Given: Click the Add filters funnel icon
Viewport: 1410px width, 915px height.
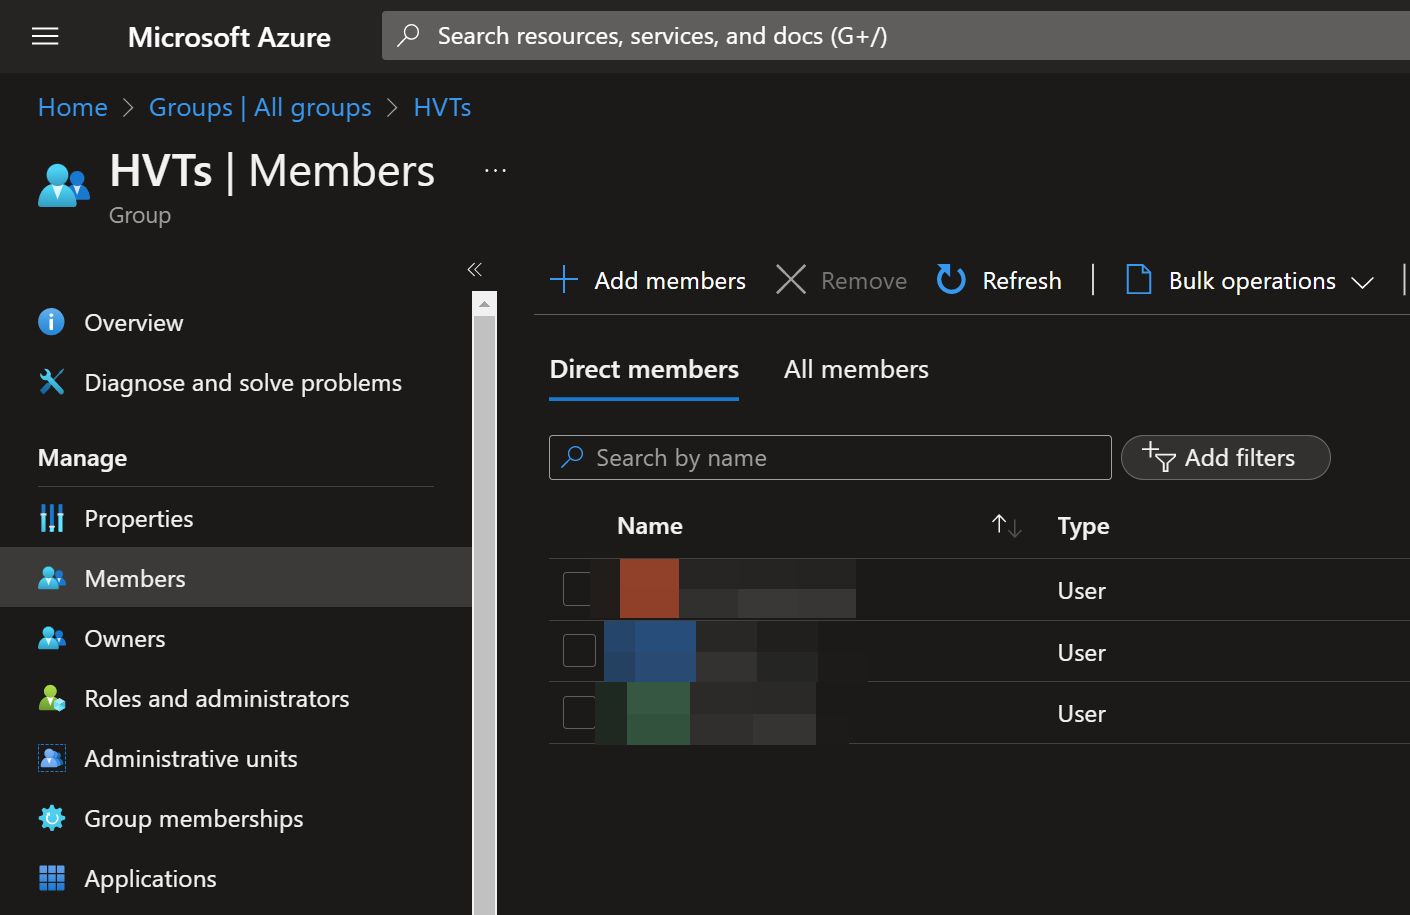Looking at the screenshot, I should click(x=1159, y=456).
